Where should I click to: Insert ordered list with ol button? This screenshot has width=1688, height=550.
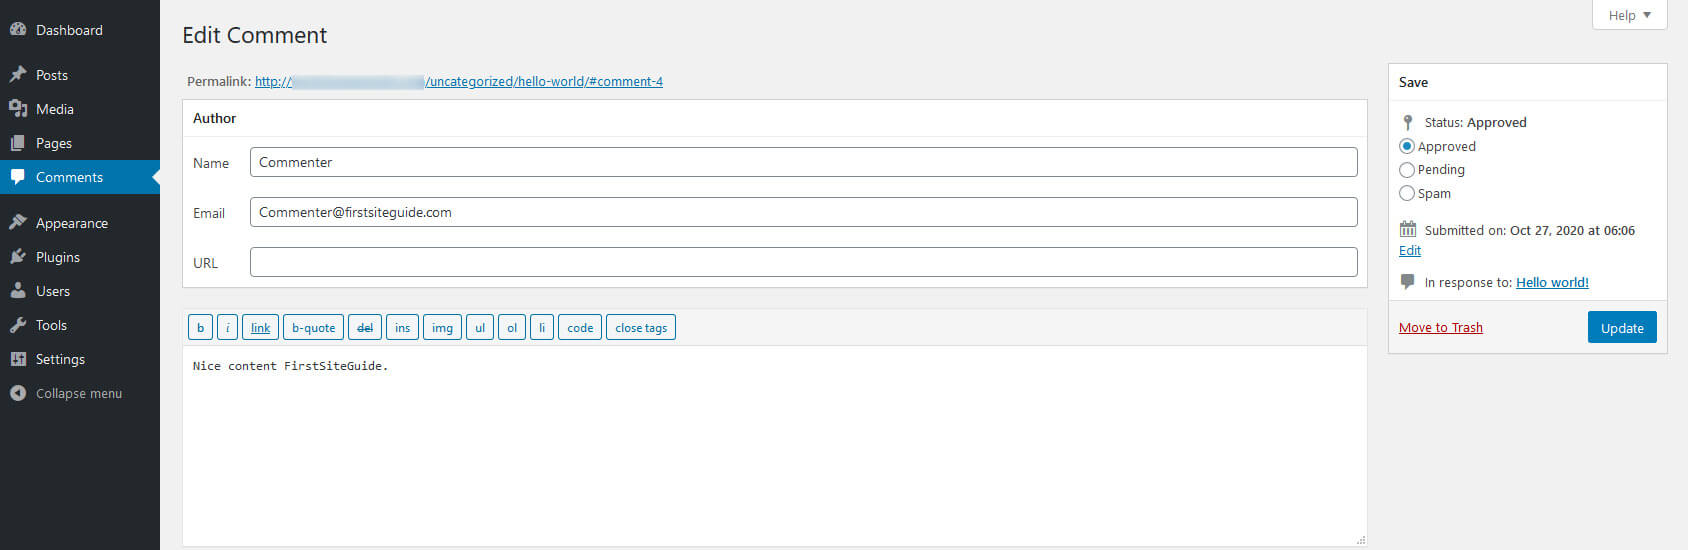coord(512,327)
